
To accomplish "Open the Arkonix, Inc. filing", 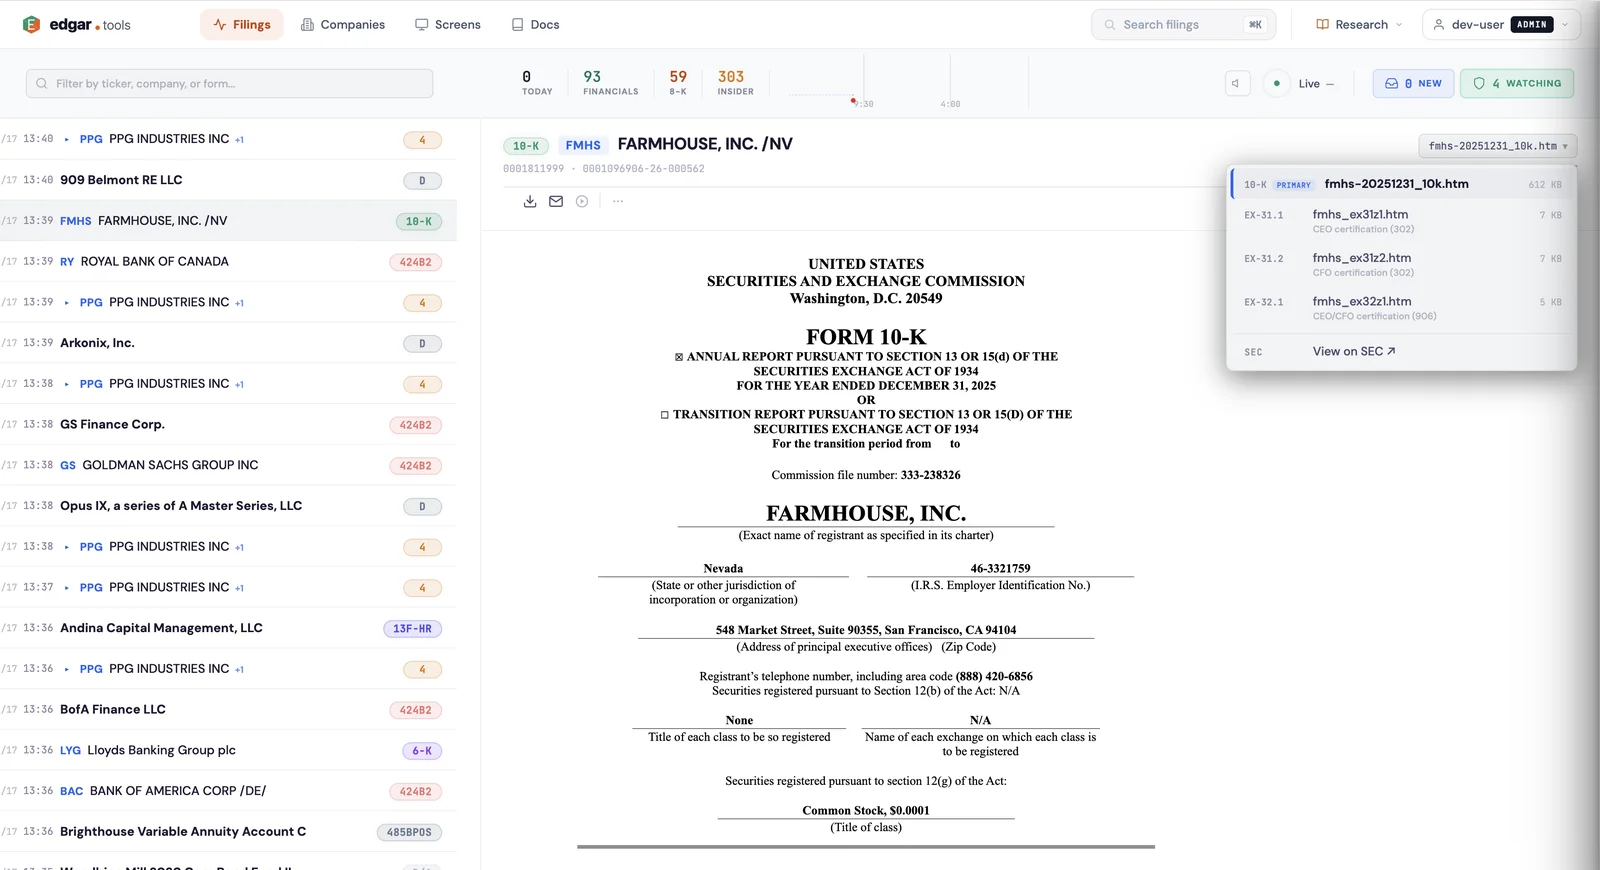I will (x=228, y=343).
